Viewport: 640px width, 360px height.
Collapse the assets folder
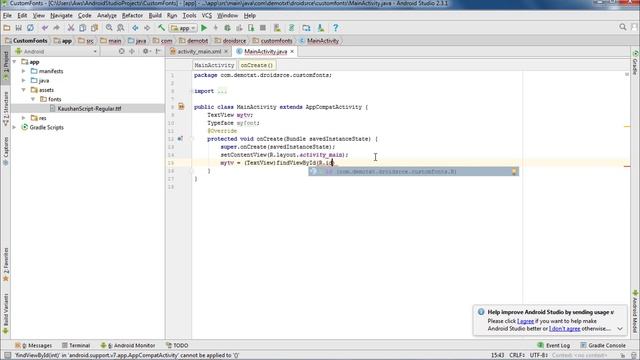point(24,90)
